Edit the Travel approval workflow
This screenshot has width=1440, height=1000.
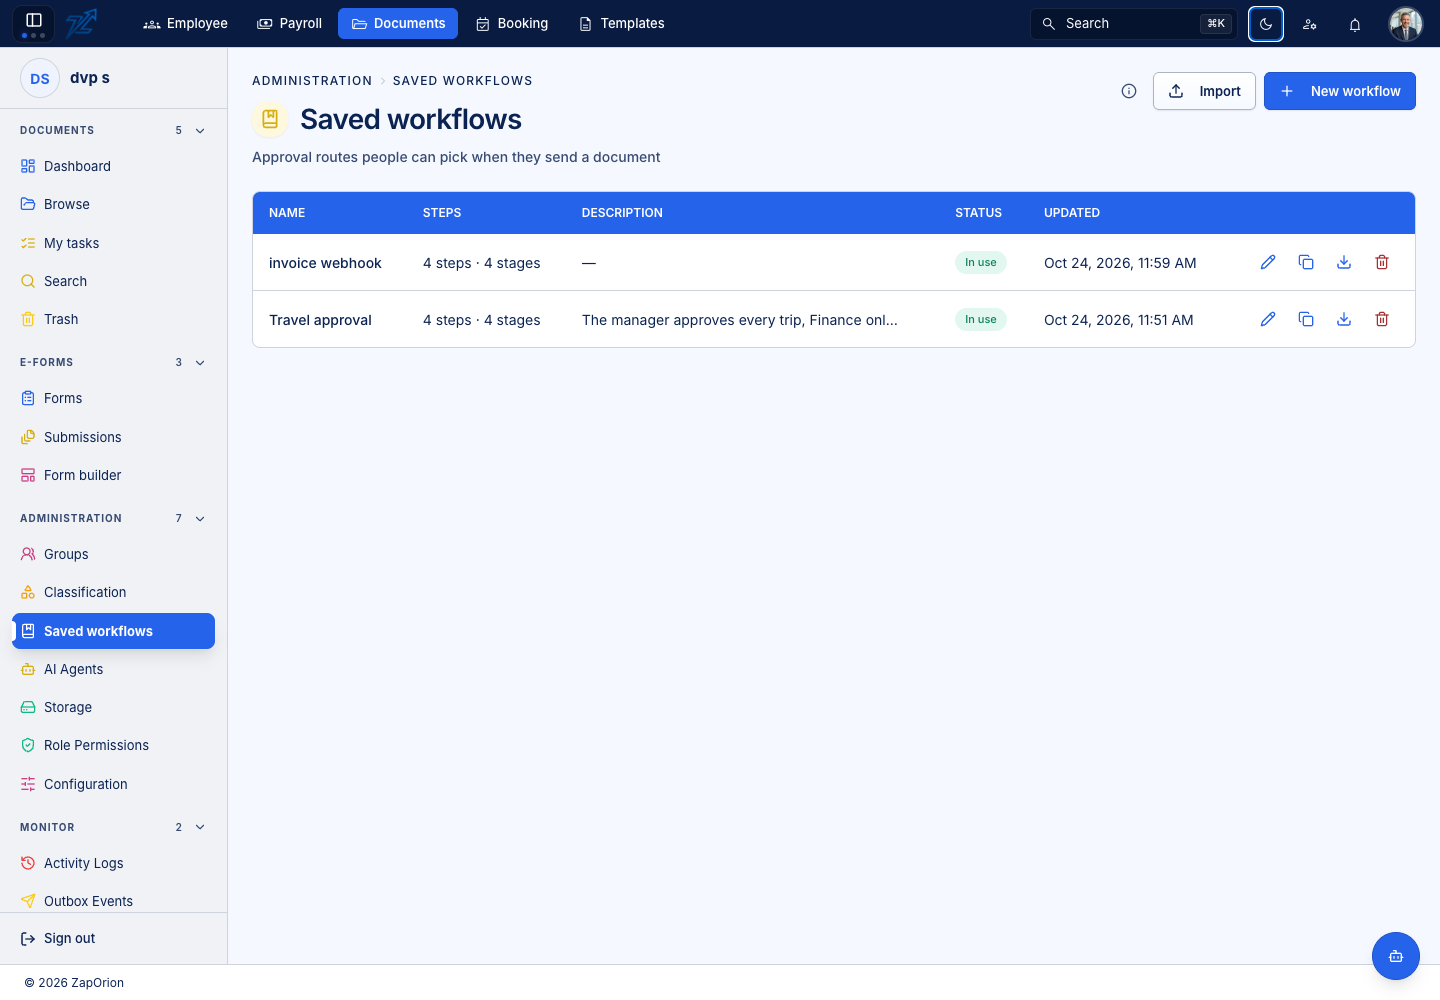pyautogui.click(x=1268, y=319)
